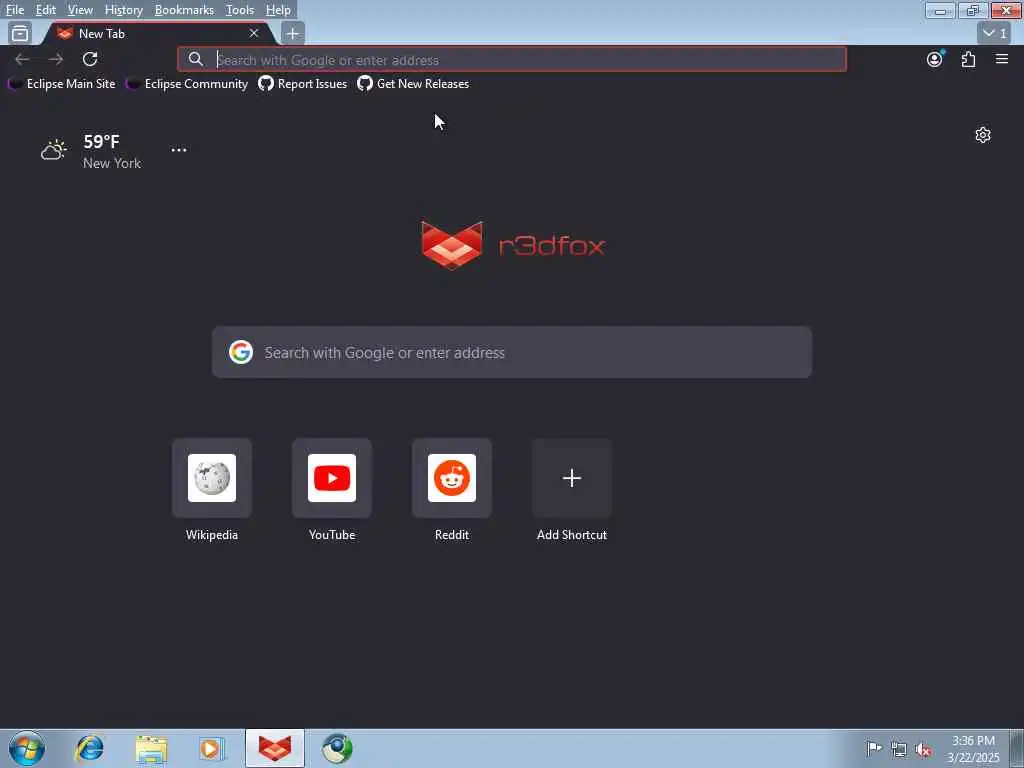The height and width of the screenshot is (768, 1024).
Task: Open Action Center flag in tray
Action: tap(874, 748)
